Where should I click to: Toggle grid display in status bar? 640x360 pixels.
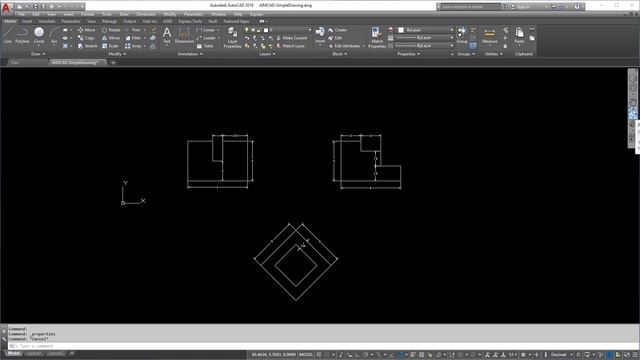pos(319,355)
